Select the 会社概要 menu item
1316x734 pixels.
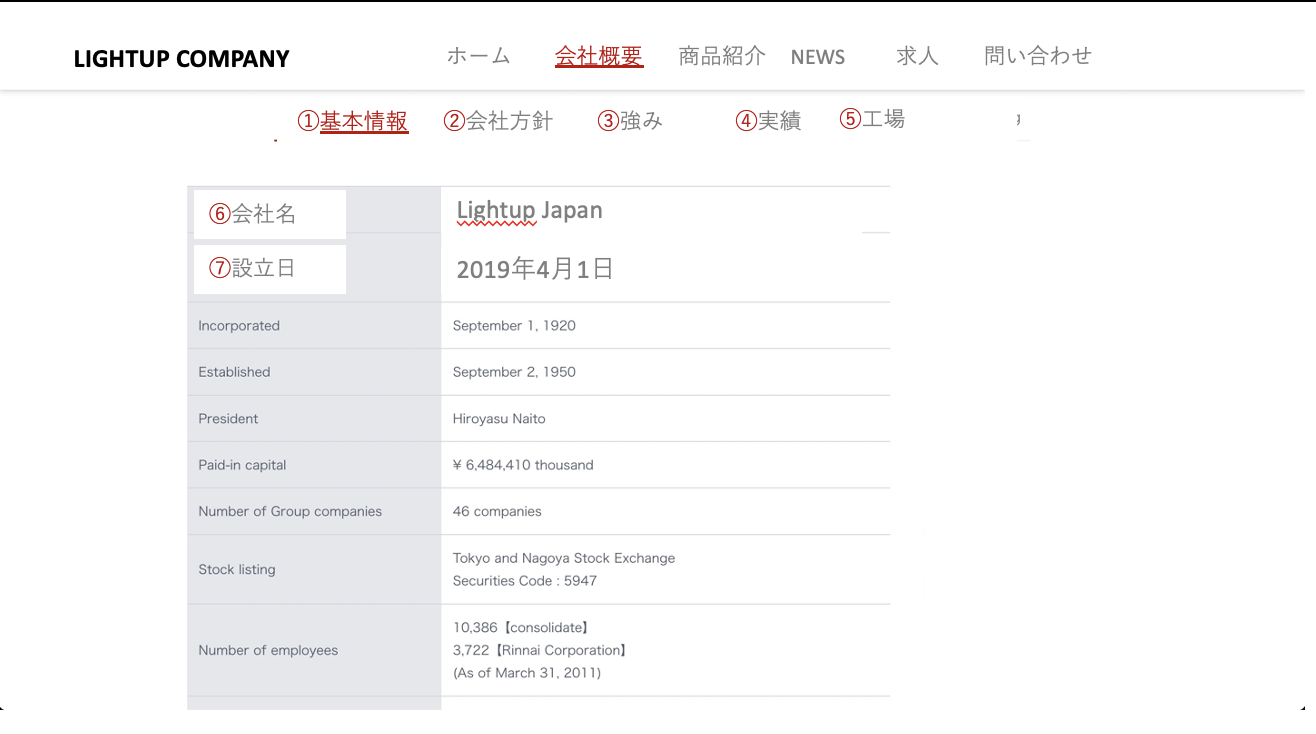pyautogui.click(x=599, y=56)
